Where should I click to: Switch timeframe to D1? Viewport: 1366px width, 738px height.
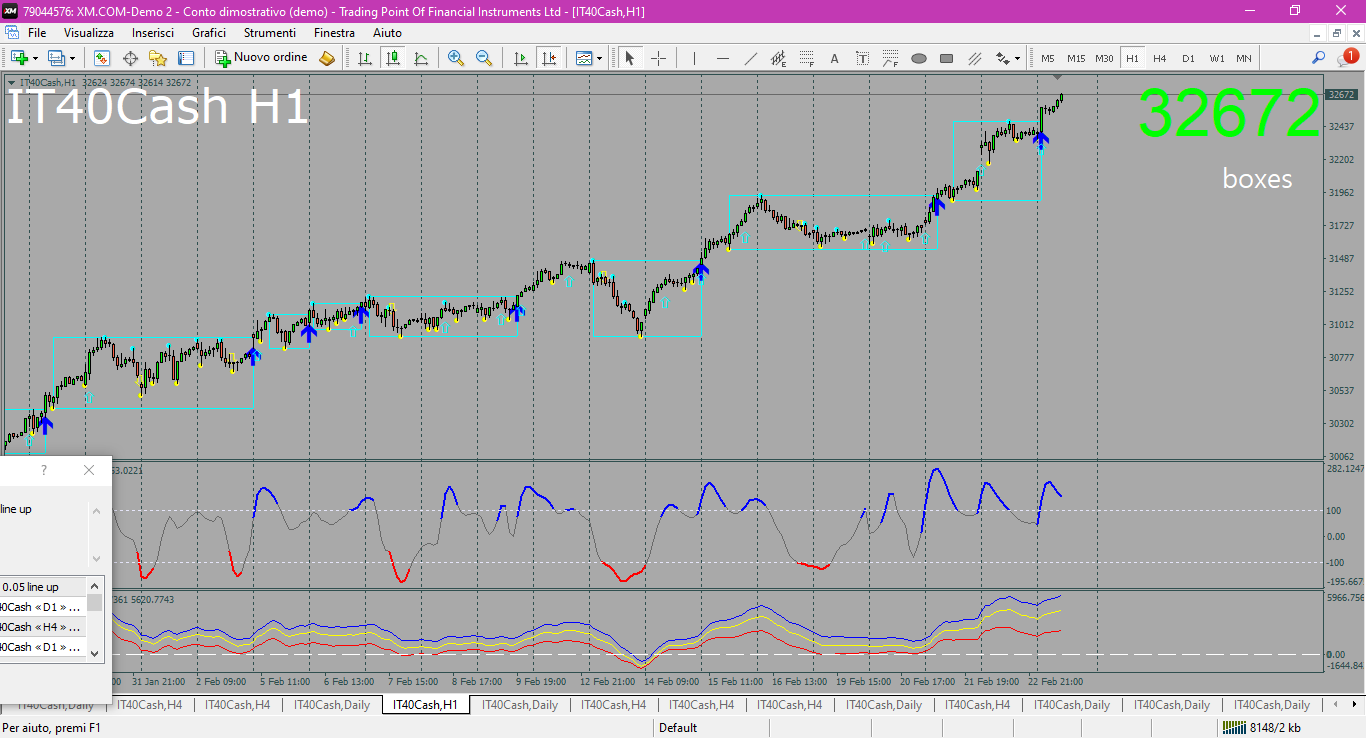pos(1188,58)
